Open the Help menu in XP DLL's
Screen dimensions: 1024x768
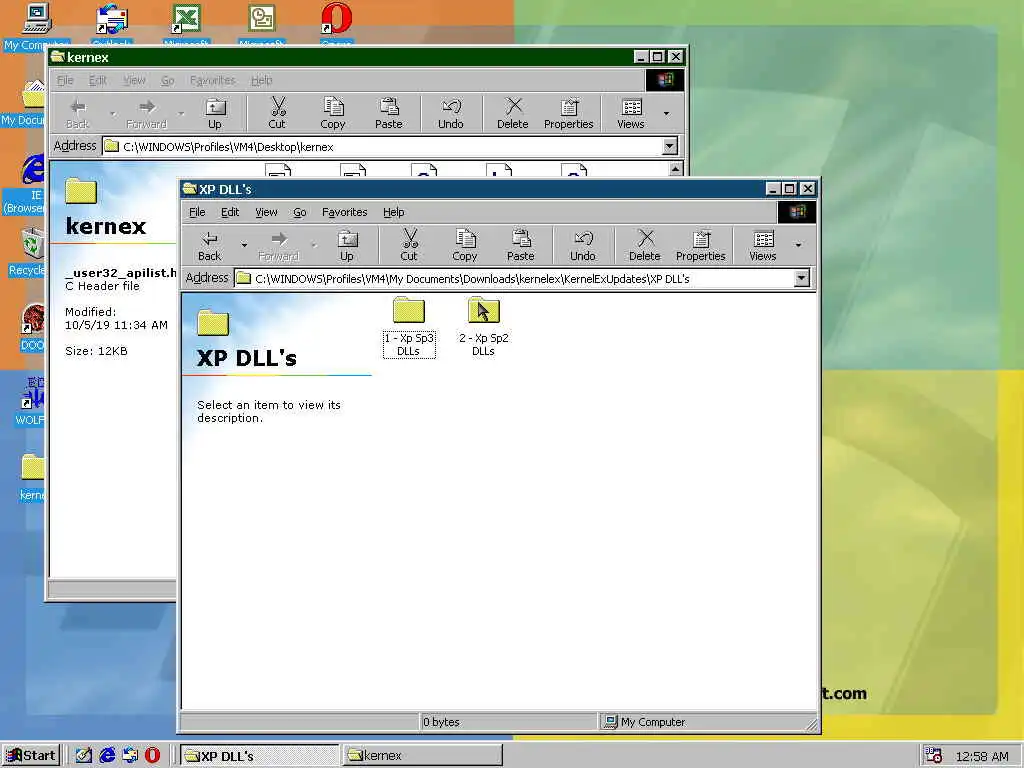[393, 212]
